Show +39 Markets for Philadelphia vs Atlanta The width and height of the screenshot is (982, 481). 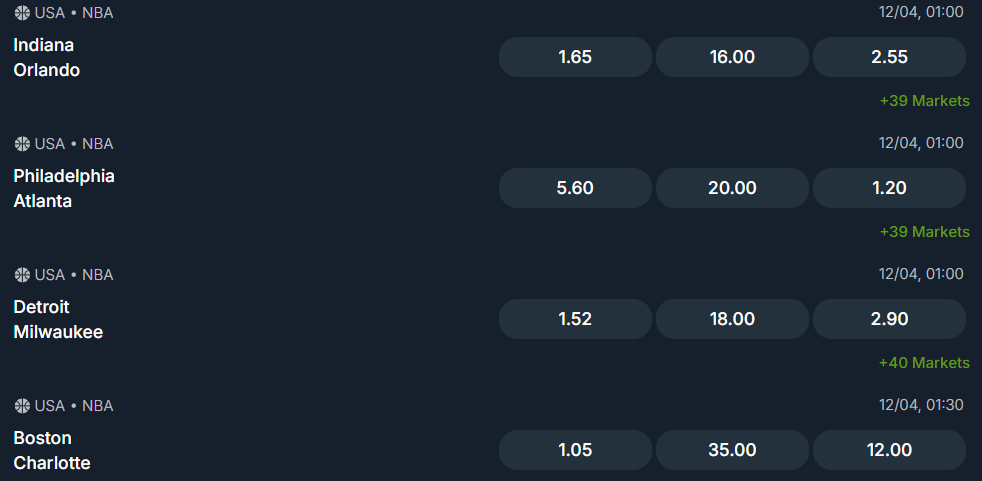(924, 232)
